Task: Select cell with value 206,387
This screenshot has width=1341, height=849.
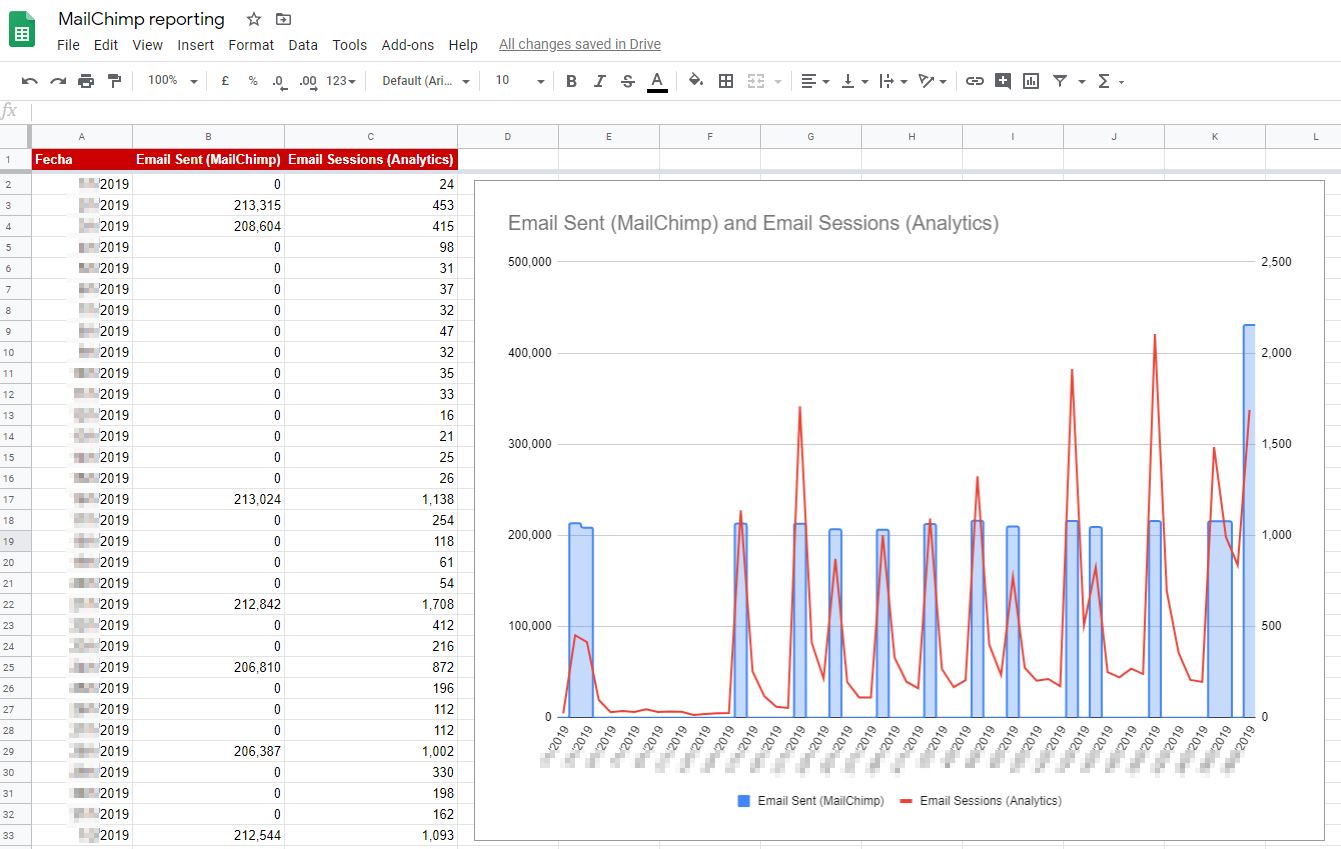Action: click(208, 751)
